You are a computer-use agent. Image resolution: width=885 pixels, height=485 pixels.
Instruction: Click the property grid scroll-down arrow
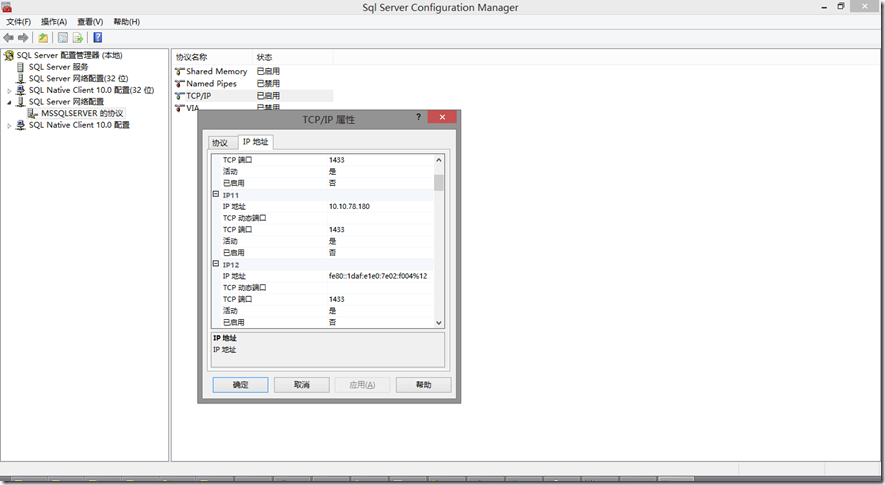coord(439,323)
